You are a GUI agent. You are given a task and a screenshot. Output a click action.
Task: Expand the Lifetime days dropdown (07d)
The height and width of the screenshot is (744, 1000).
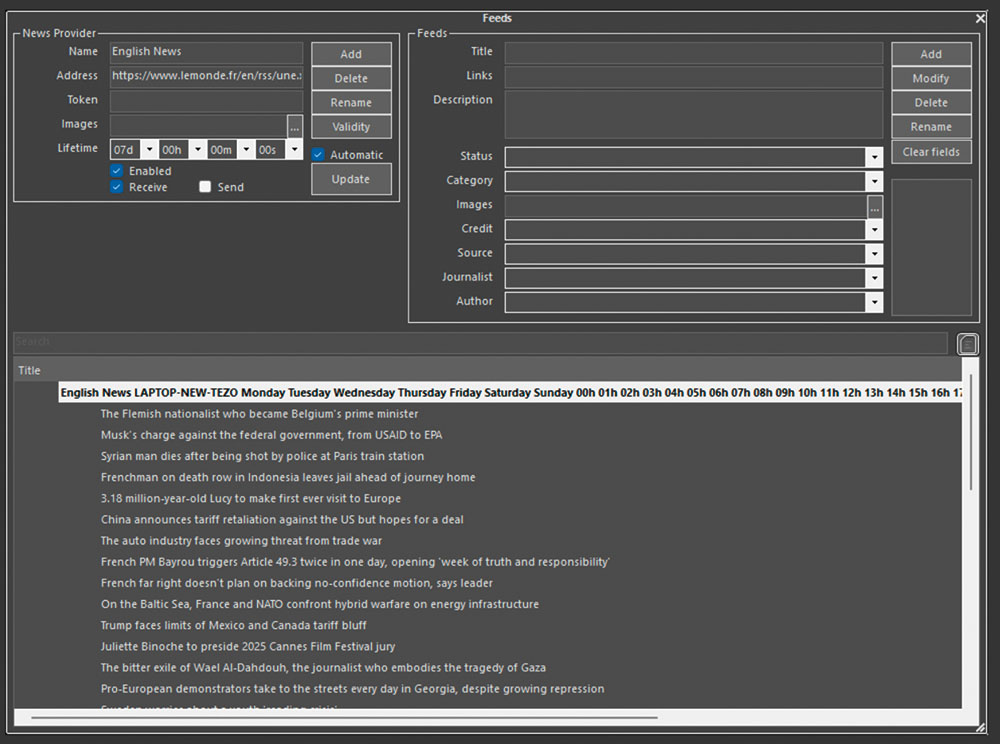pos(149,150)
